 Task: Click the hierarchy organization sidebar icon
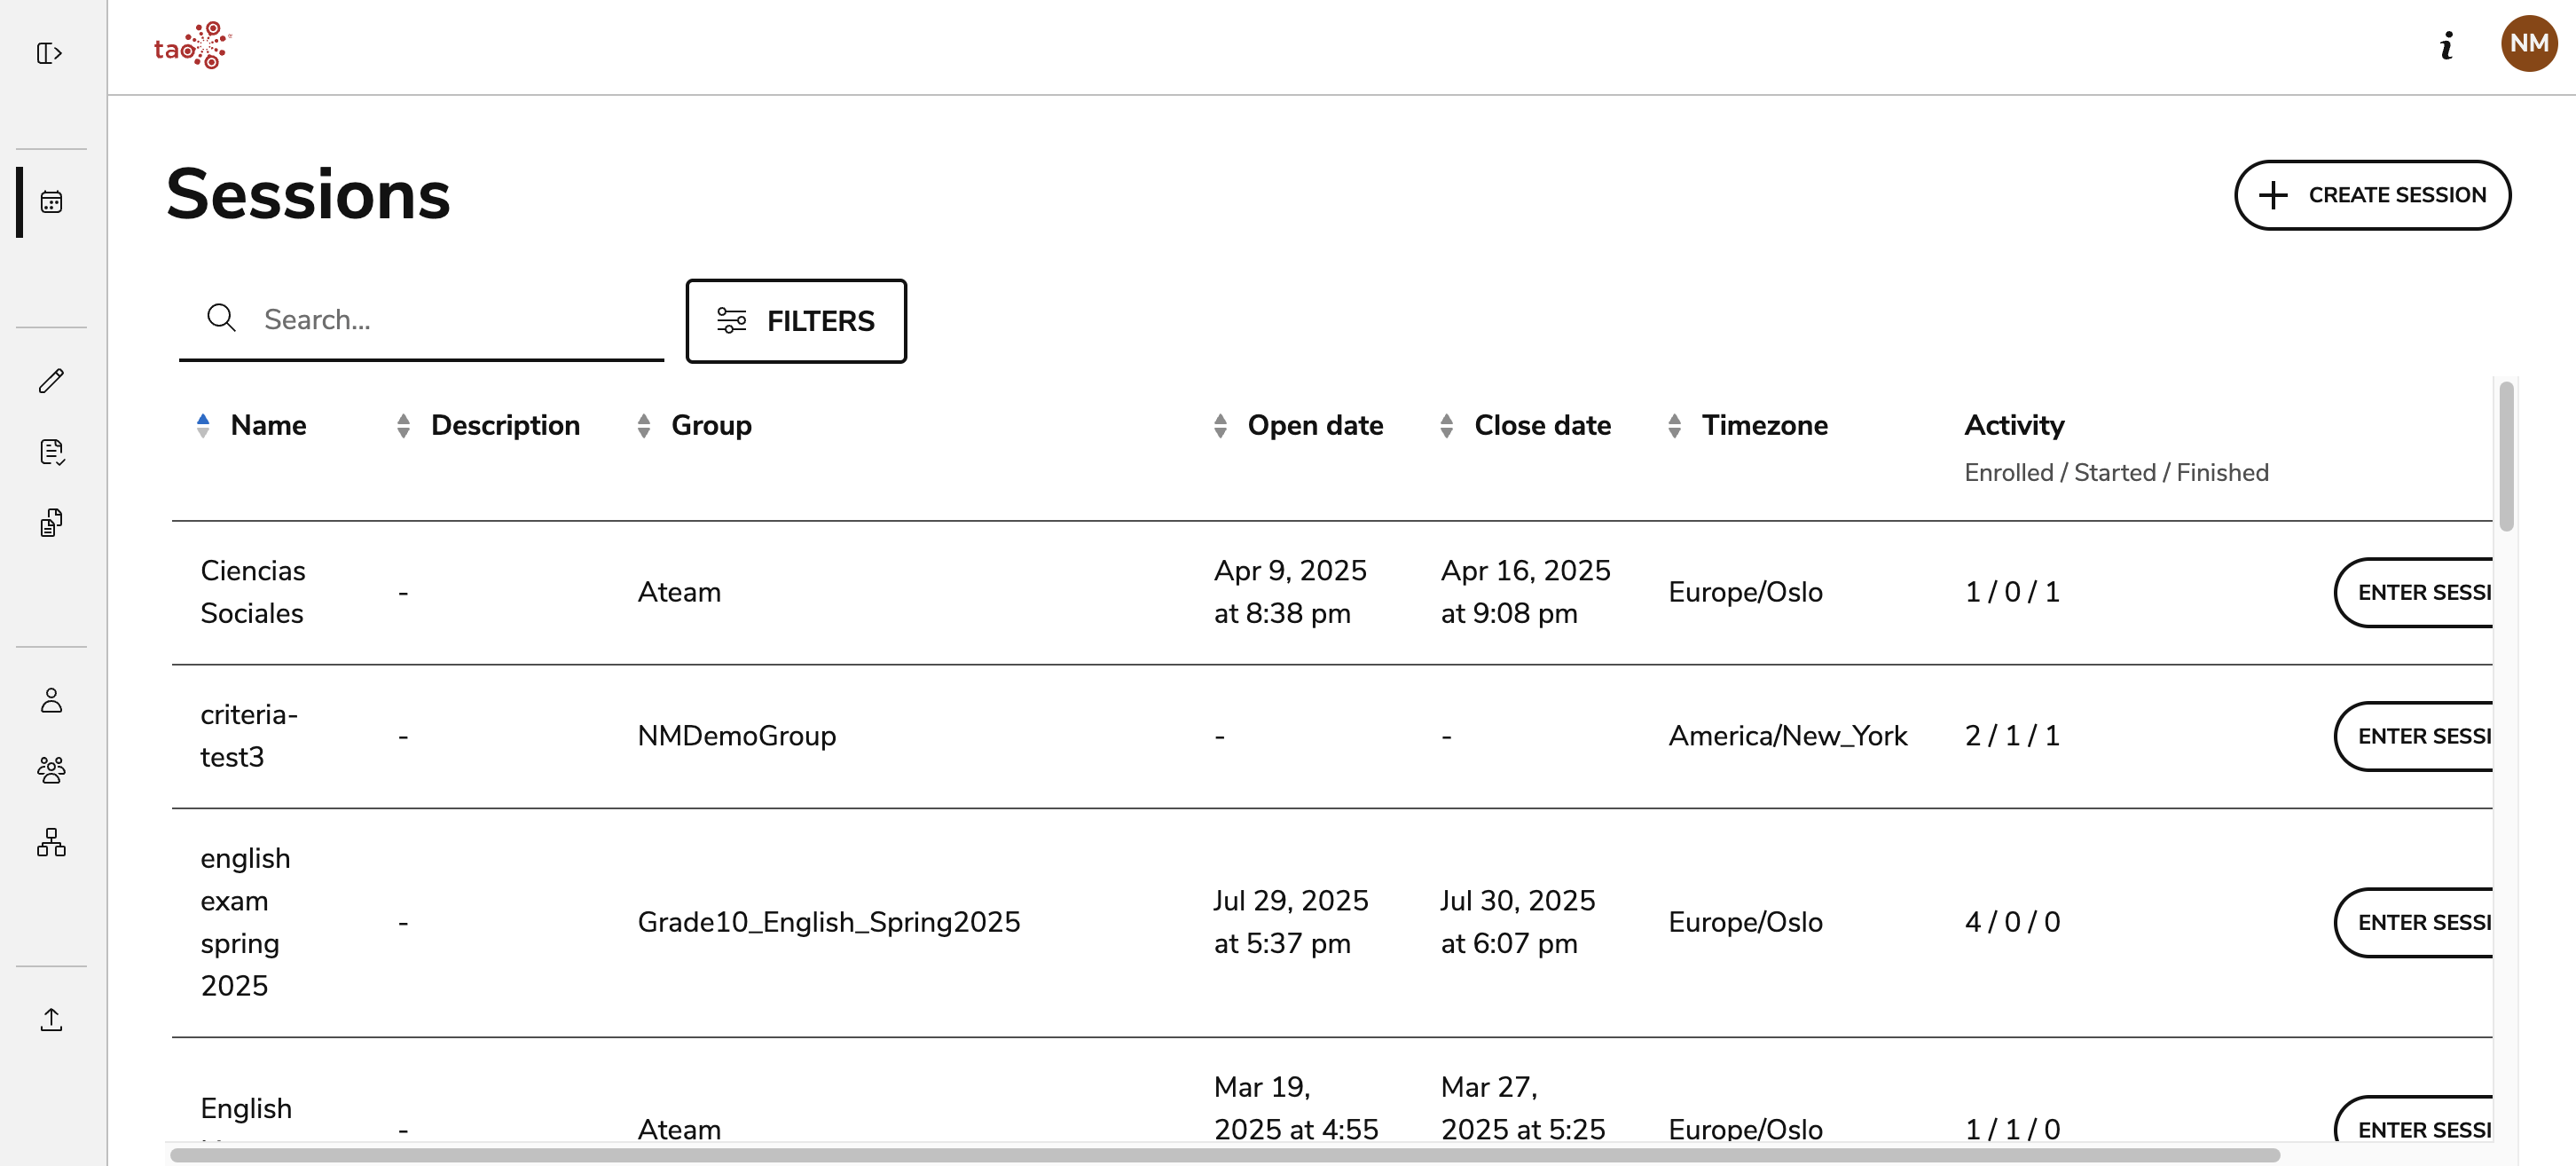[x=52, y=842]
